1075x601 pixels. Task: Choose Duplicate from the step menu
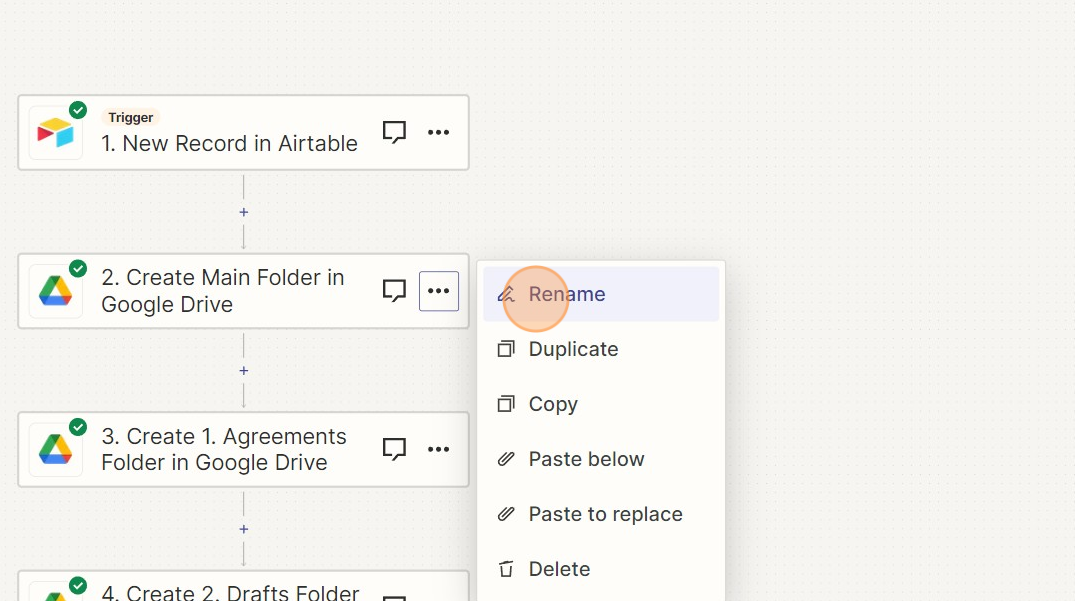coord(601,349)
